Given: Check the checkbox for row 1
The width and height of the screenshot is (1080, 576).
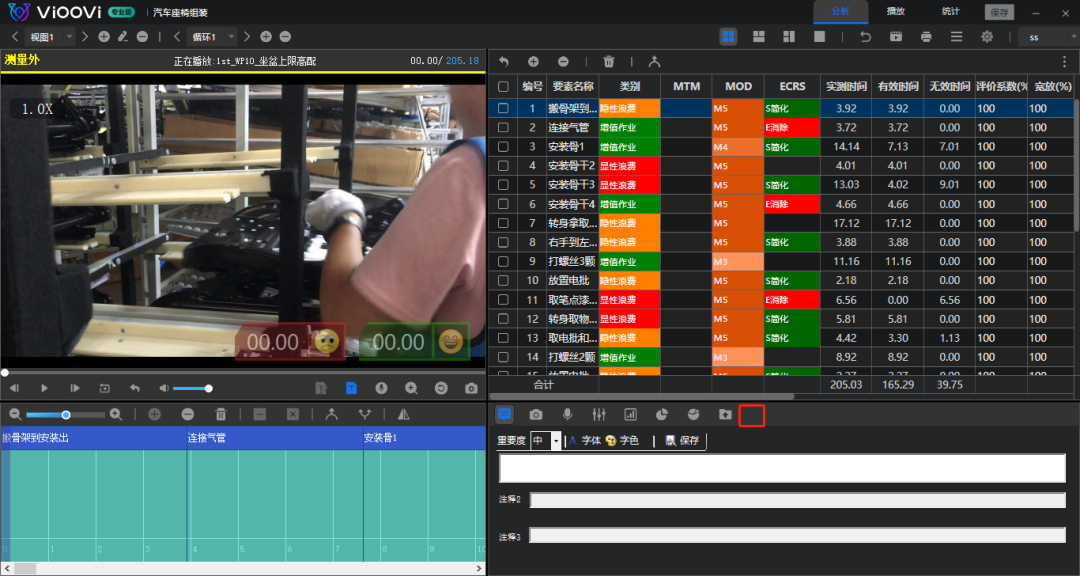Looking at the screenshot, I should [503, 108].
